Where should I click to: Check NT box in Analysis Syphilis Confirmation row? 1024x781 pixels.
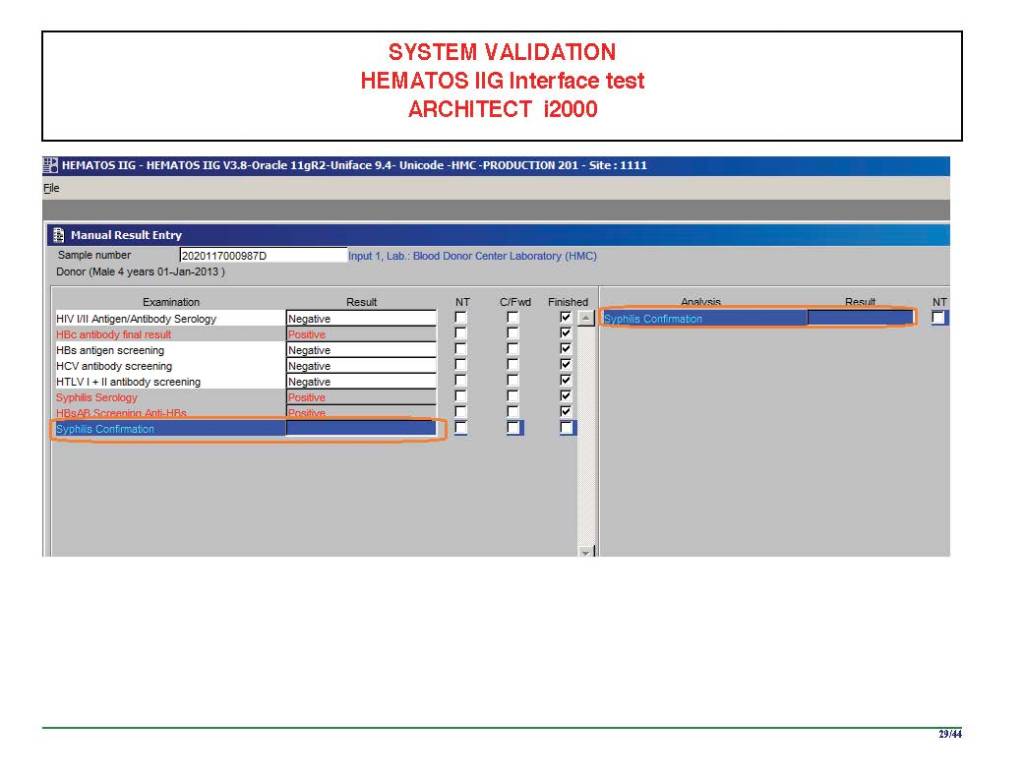(x=938, y=318)
